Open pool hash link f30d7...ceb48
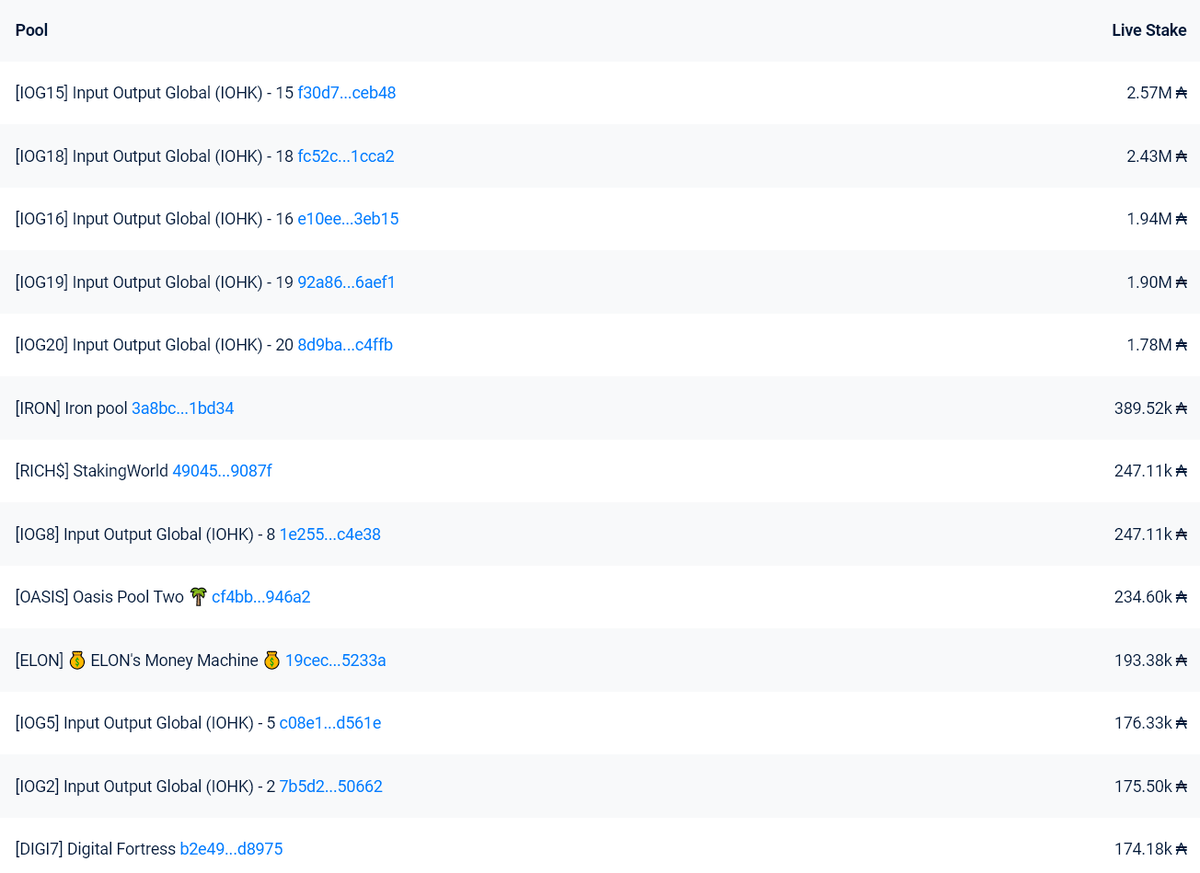Viewport: 1200px width, 873px height. click(x=346, y=93)
